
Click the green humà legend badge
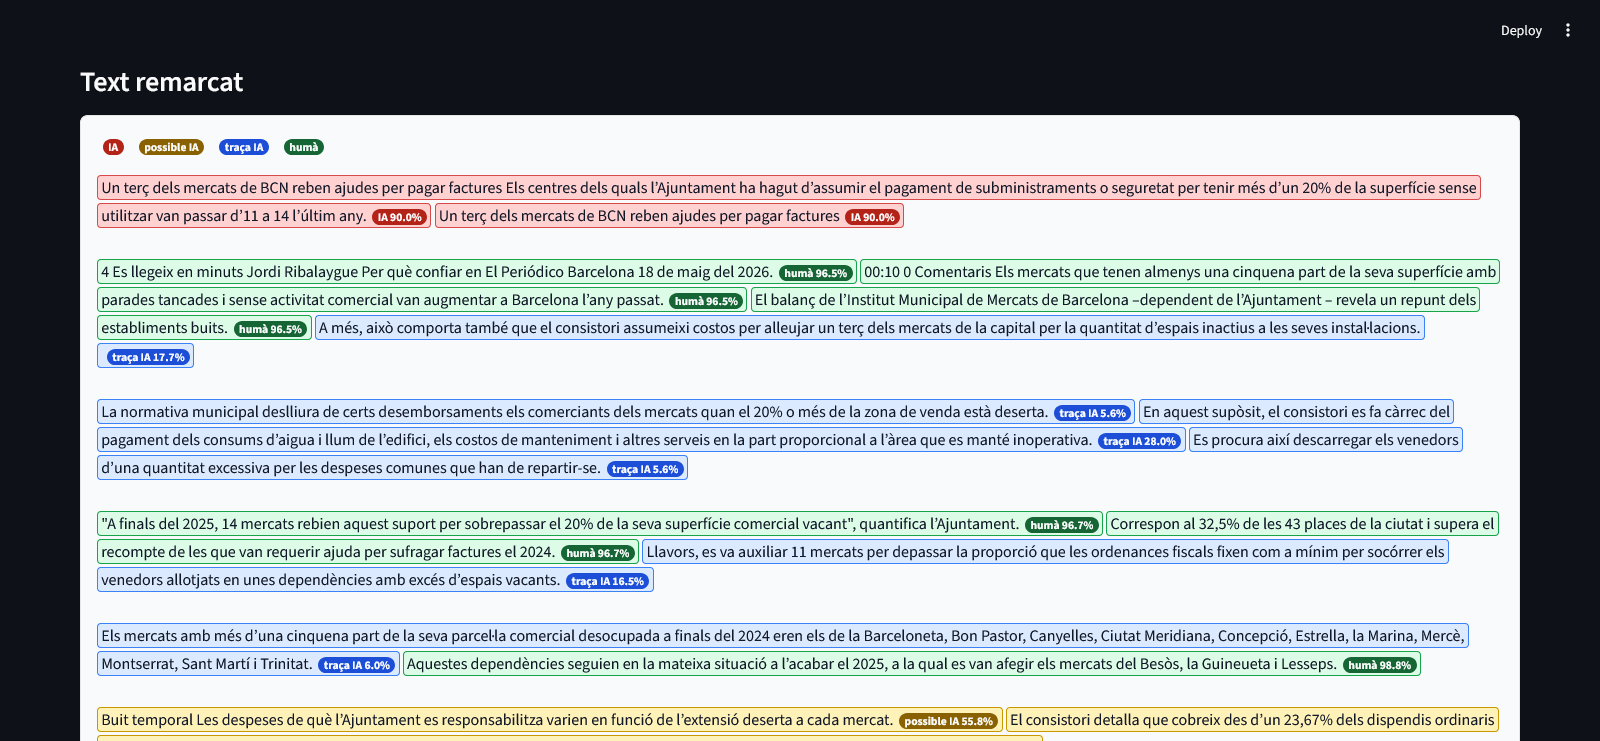pyautogui.click(x=304, y=147)
